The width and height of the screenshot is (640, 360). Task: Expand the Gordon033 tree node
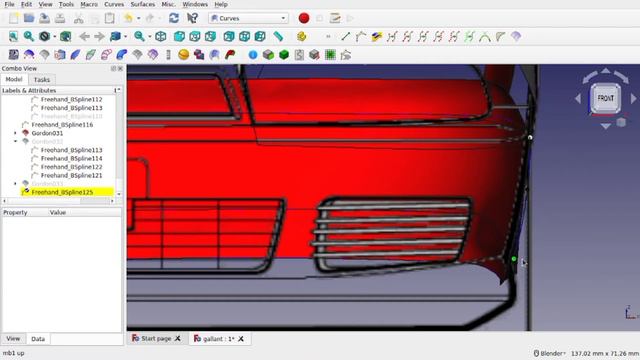[16, 184]
